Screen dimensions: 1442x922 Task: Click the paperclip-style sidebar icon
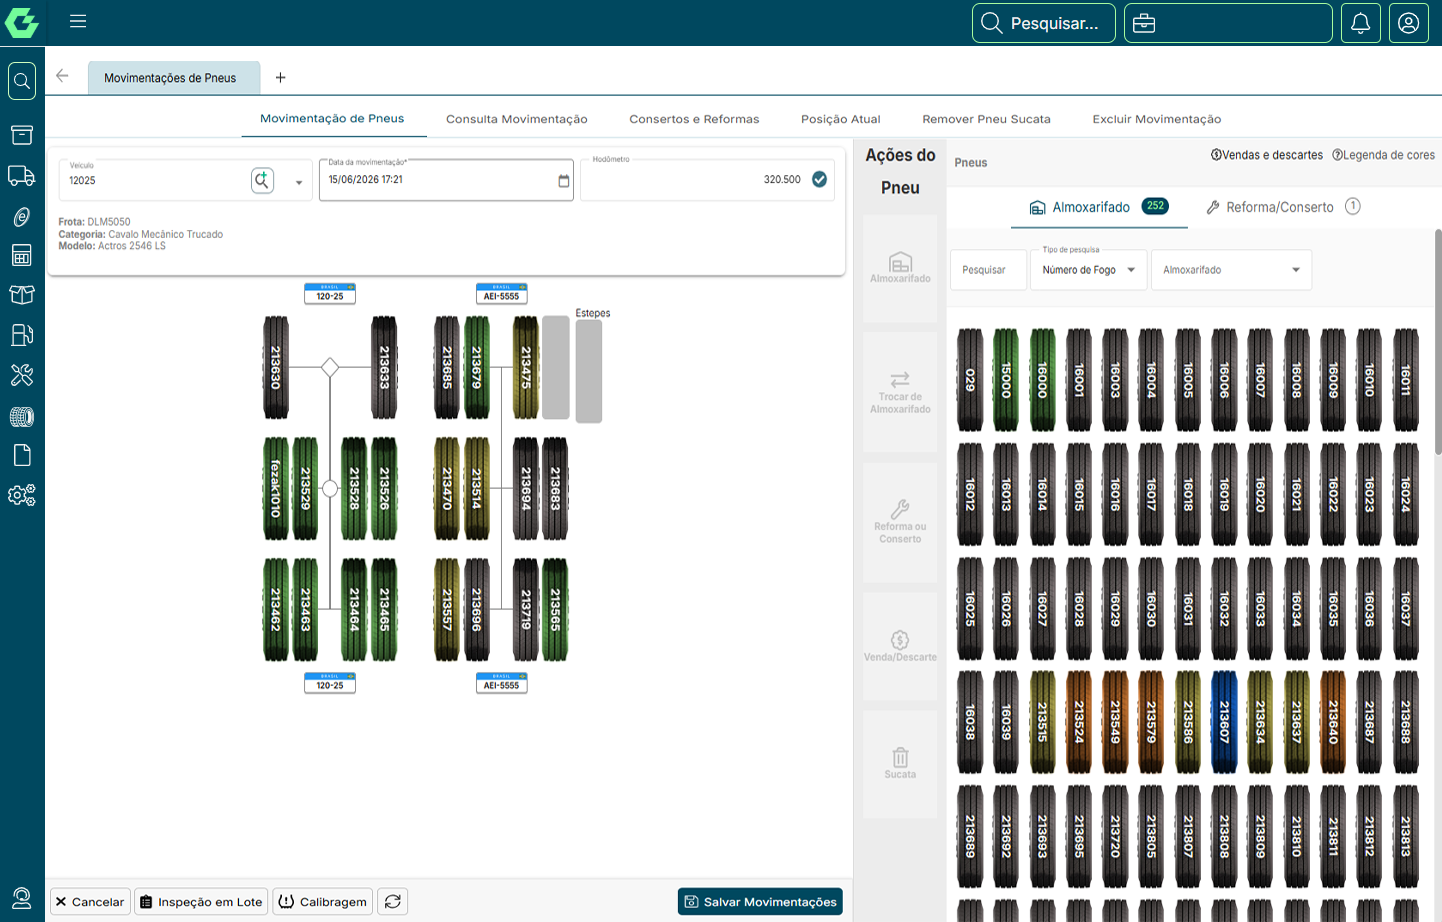point(22,216)
